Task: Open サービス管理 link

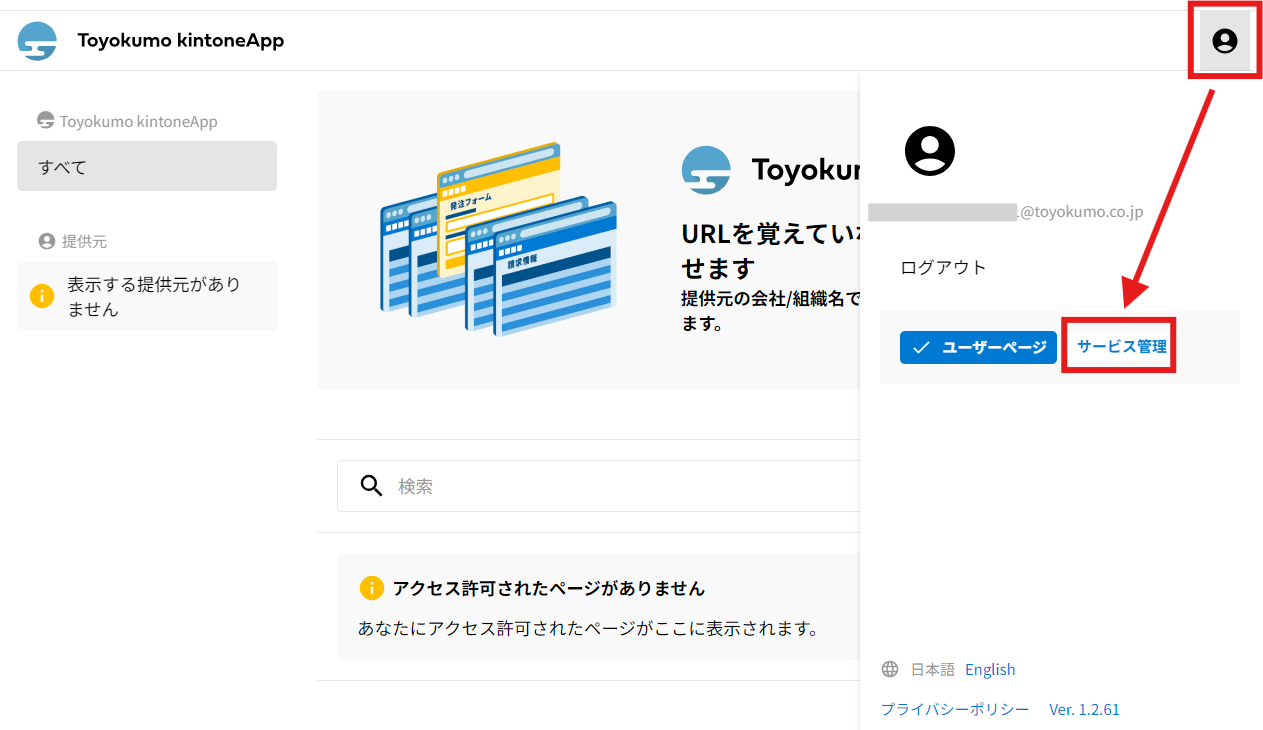Action: coord(1122,347)
